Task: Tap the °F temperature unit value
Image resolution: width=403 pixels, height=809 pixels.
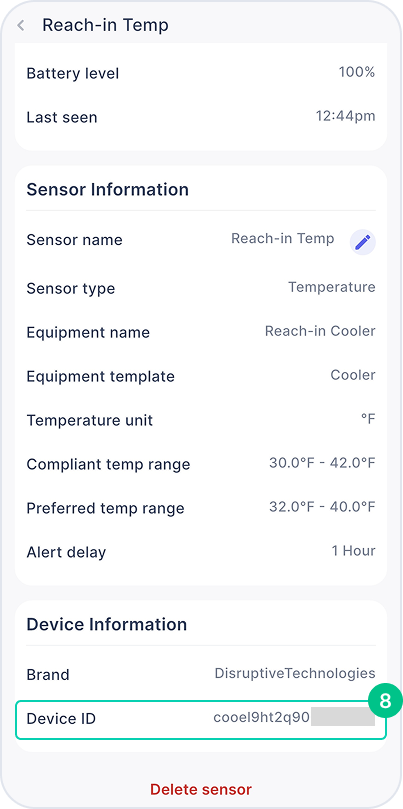Action: point(368,419)
